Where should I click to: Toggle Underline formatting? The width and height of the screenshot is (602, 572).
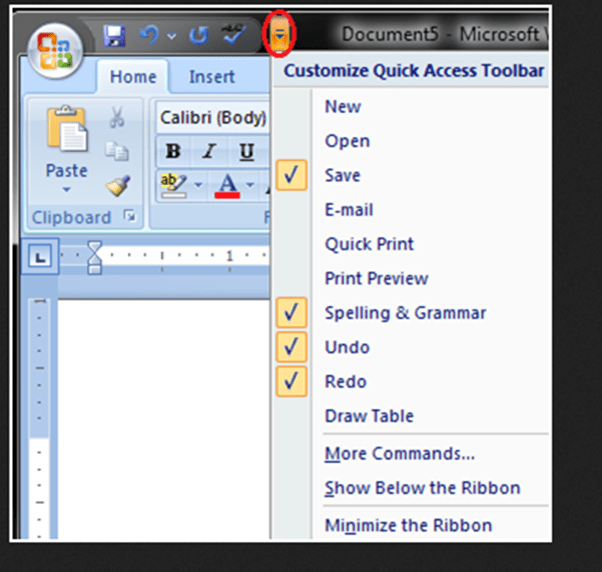click(x=246, y=151)
